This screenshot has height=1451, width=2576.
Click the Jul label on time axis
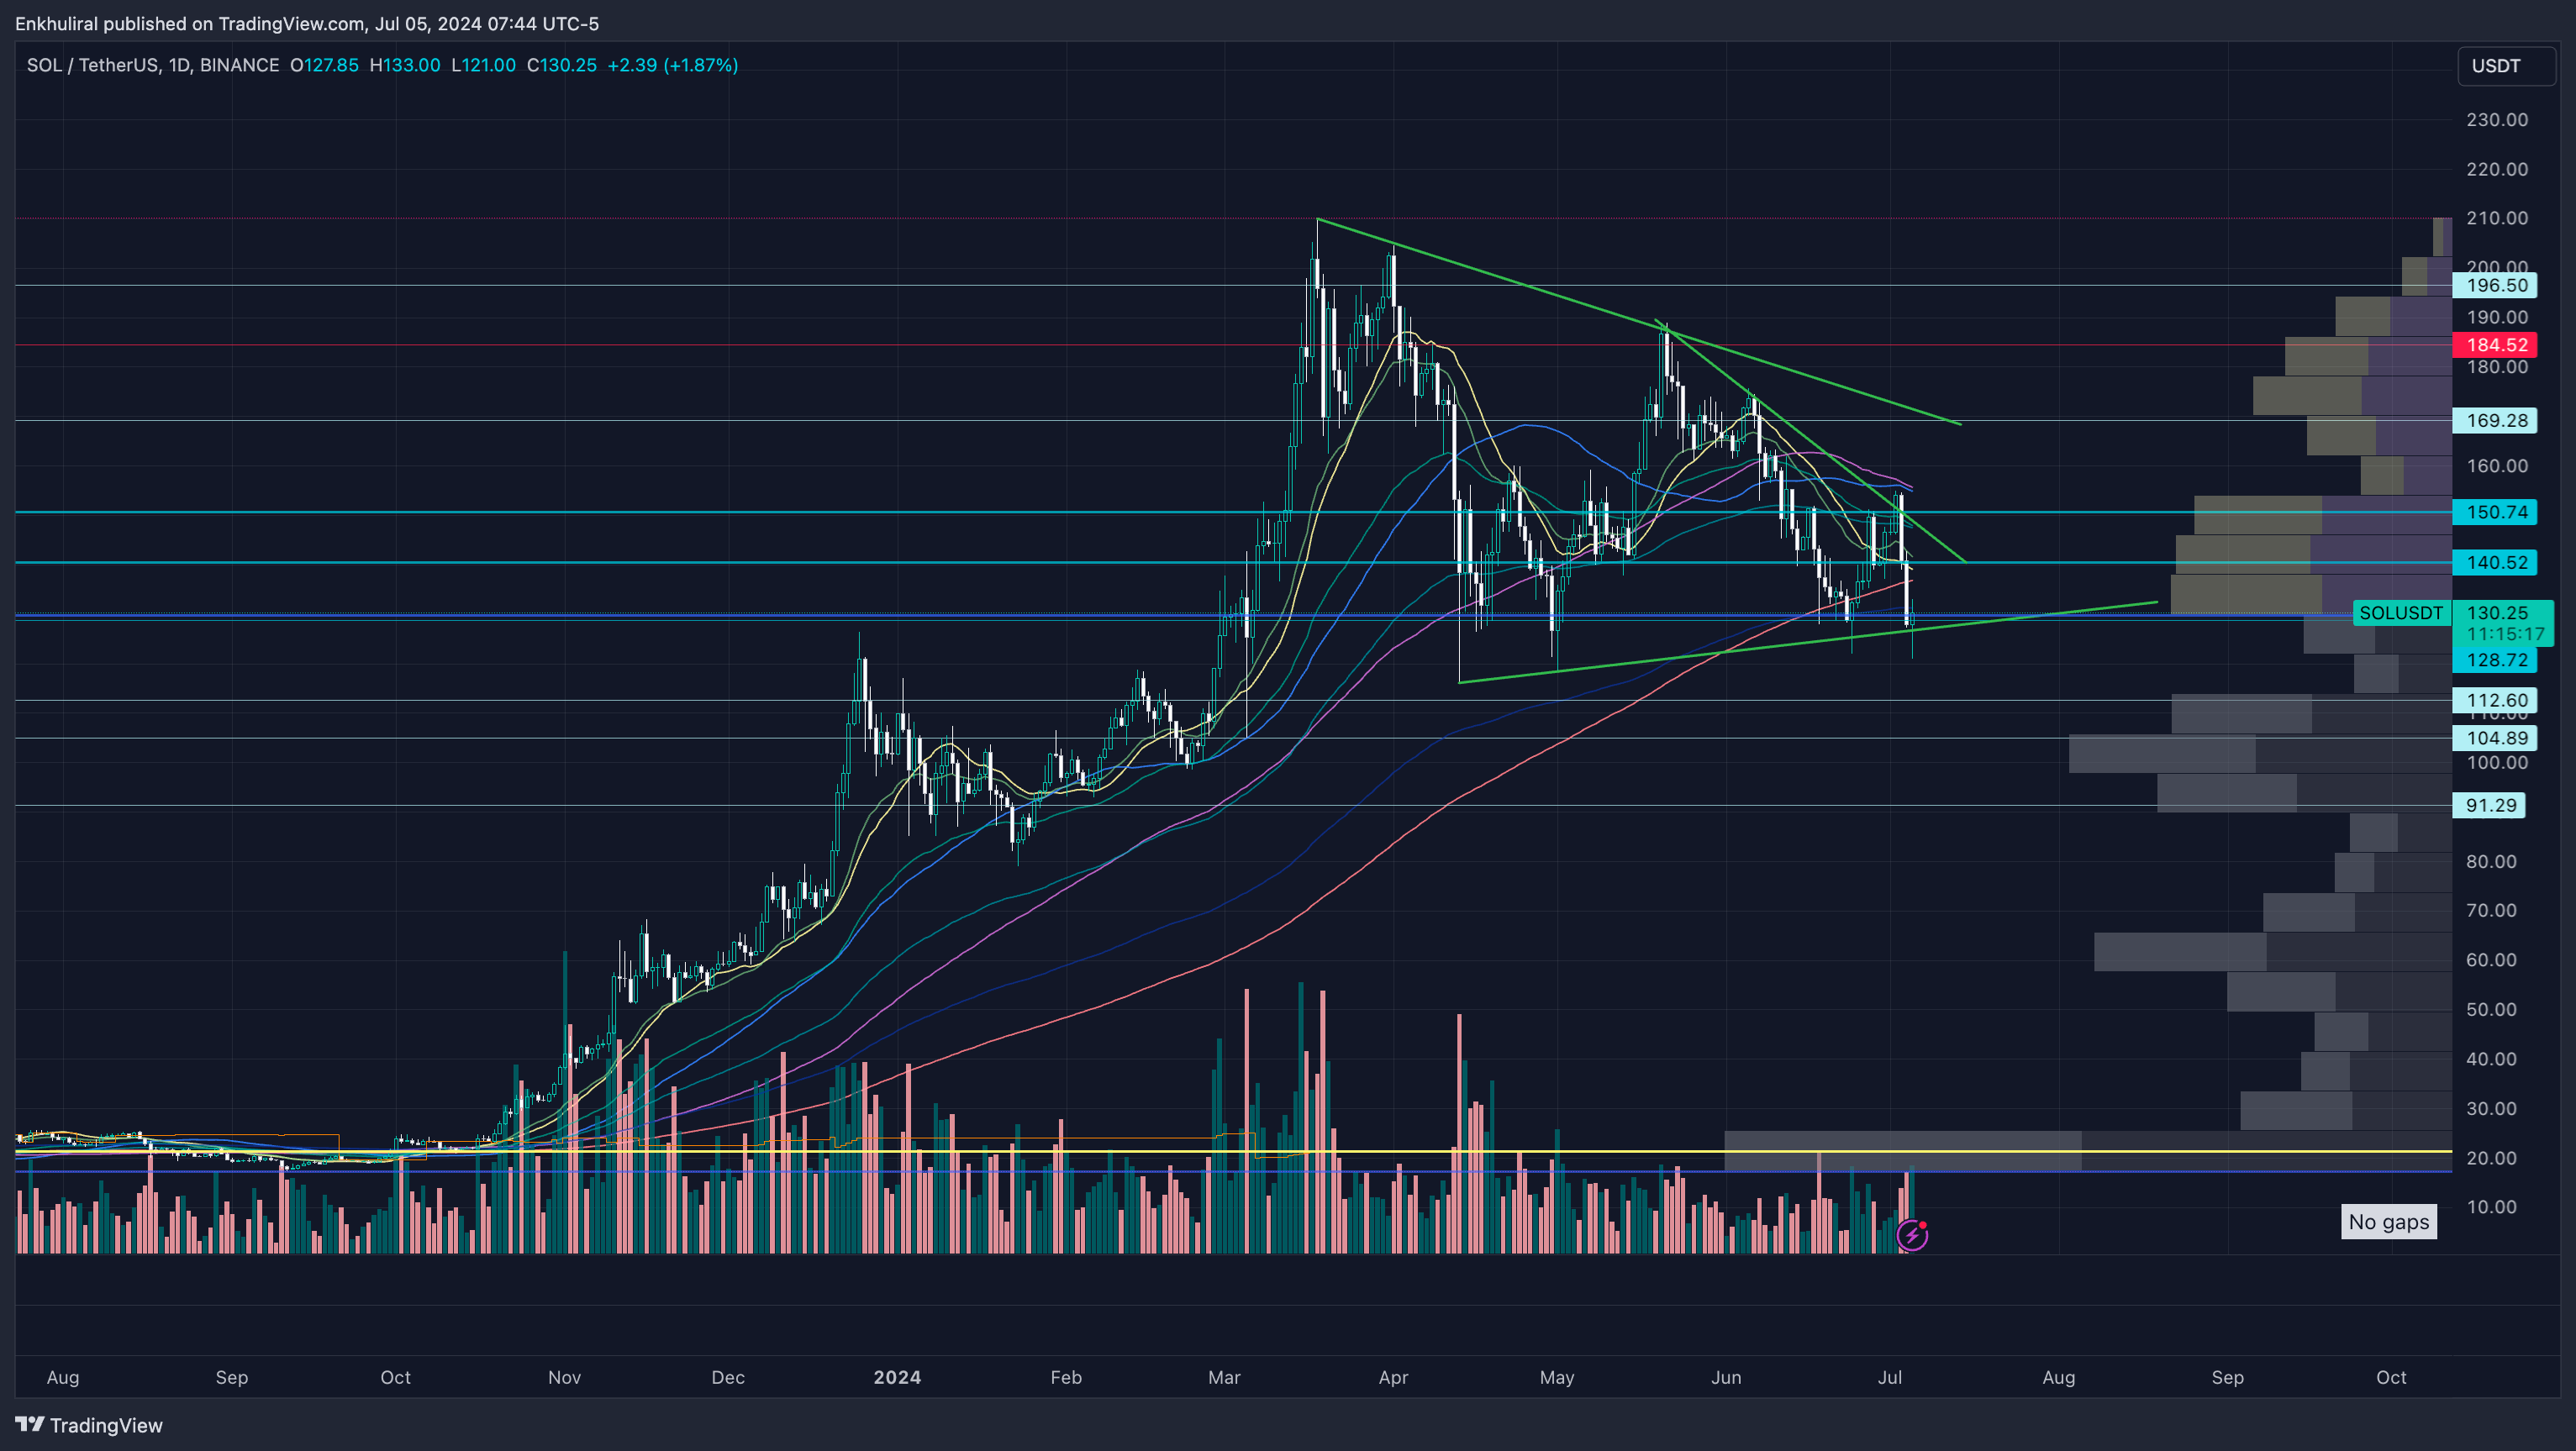click(x=1889, y=1377)
